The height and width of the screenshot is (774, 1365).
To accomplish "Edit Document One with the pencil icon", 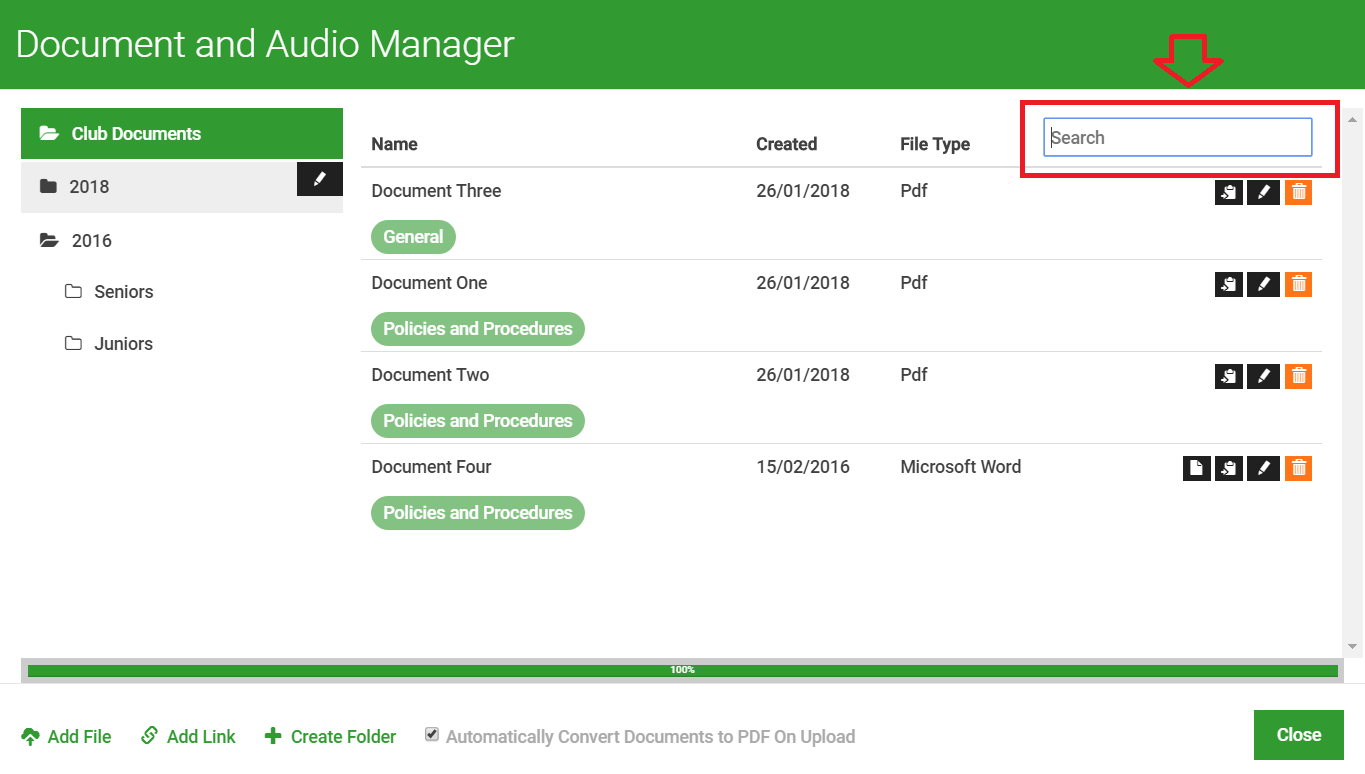I will click(1264, 284).
